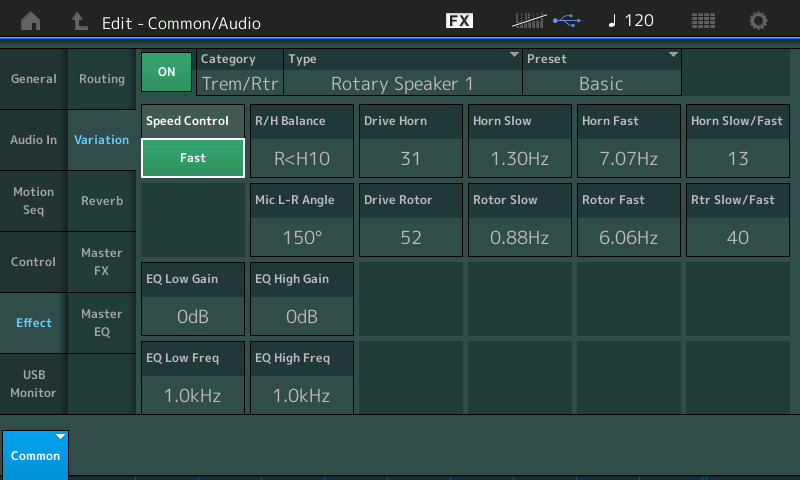This screenshot has height=480, width=800.
Task: Select the Mic L-R Angle value
Action: pos(301,221)
